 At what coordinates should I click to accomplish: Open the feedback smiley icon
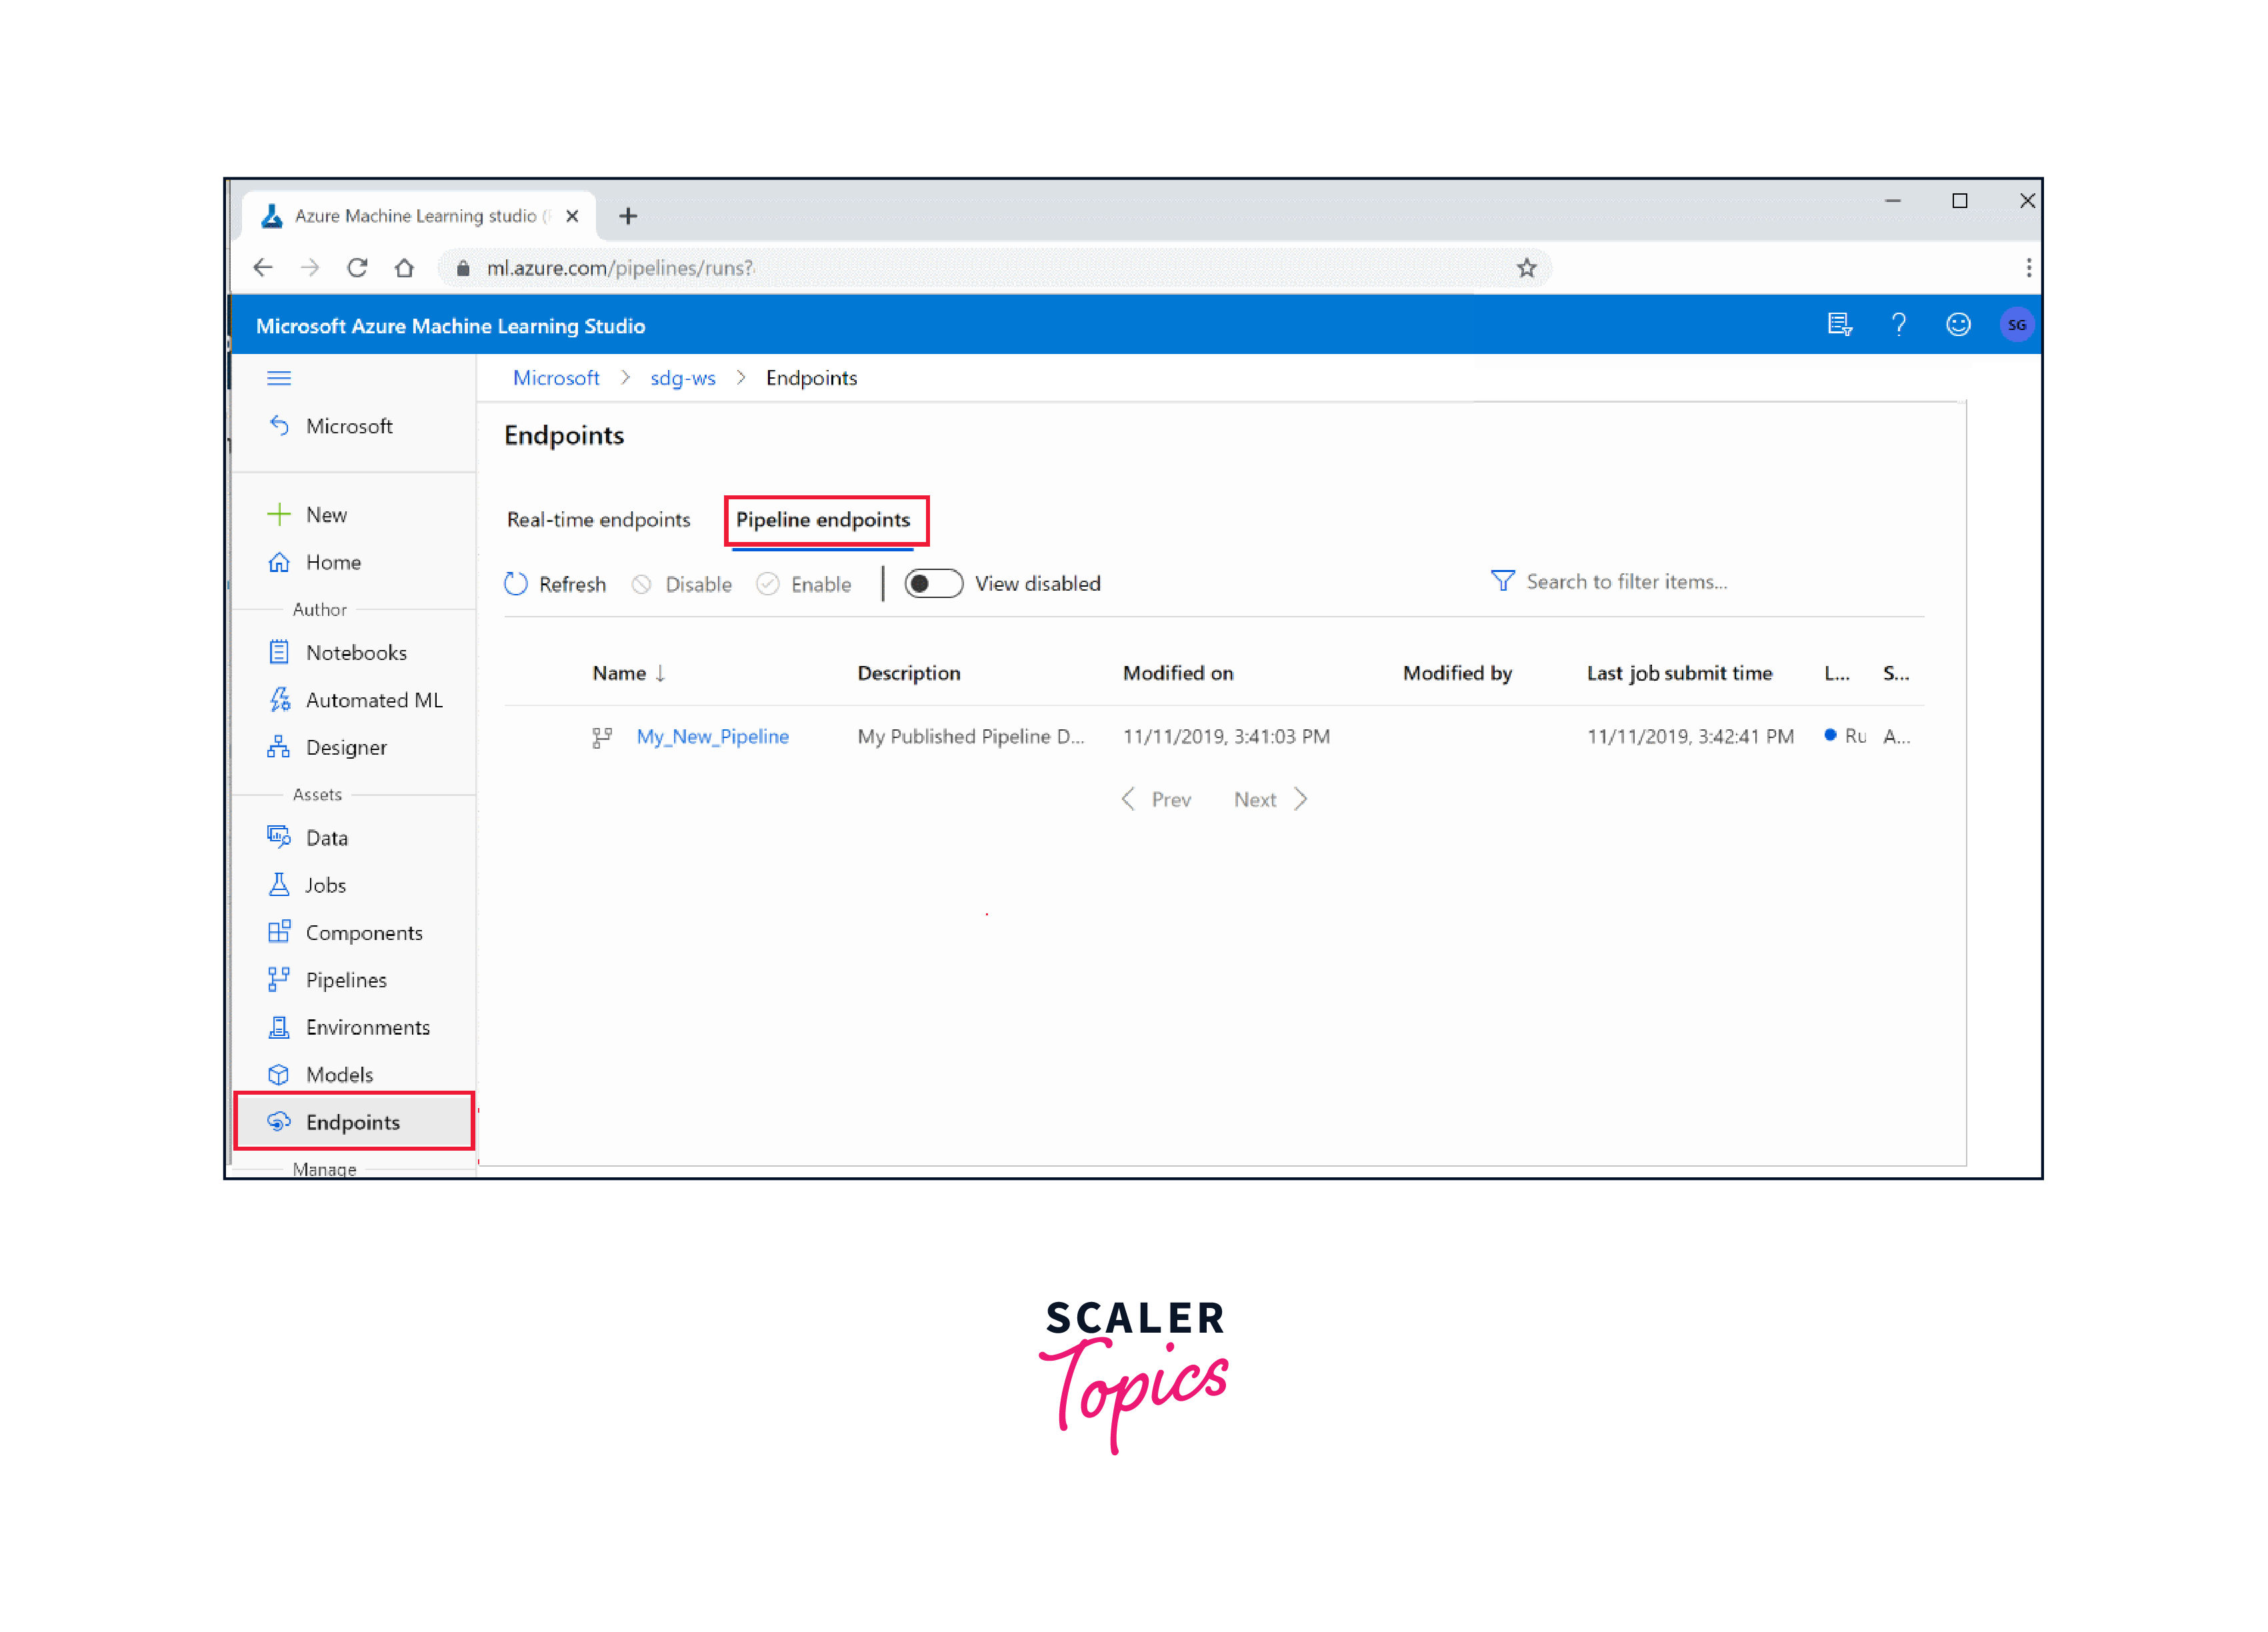(1957, 324)
